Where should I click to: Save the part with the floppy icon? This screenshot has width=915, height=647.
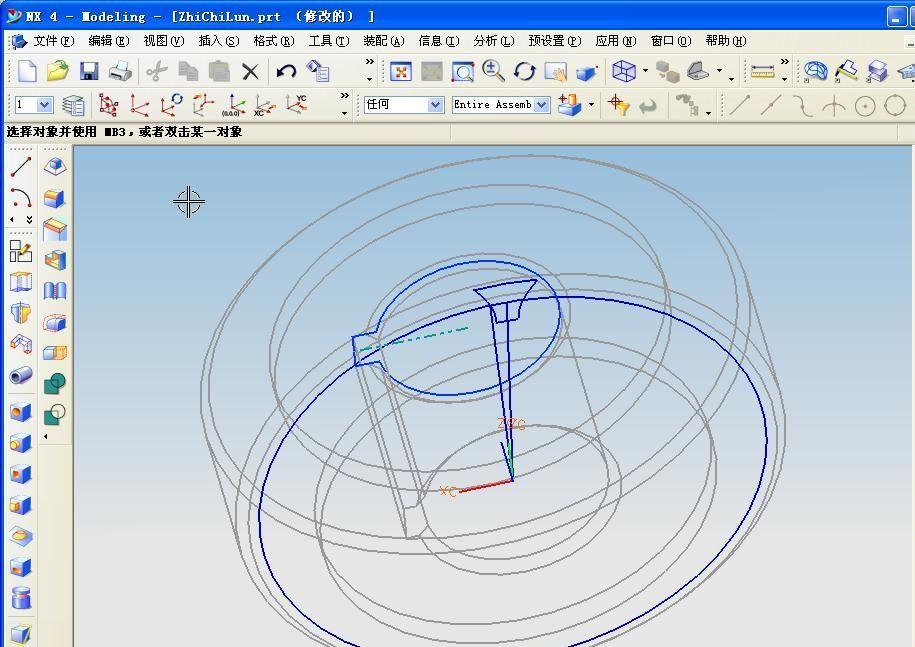click(x=89, y=71)
